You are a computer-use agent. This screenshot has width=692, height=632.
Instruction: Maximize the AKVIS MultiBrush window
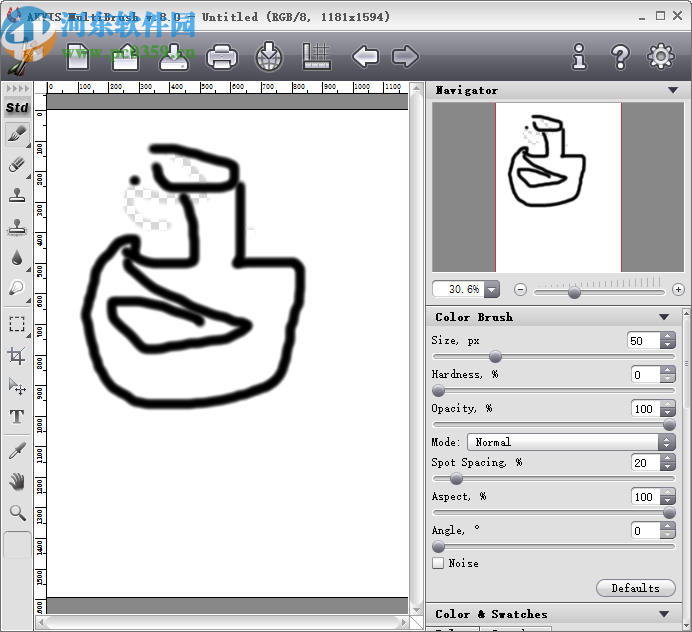click(x=660, y=16)
